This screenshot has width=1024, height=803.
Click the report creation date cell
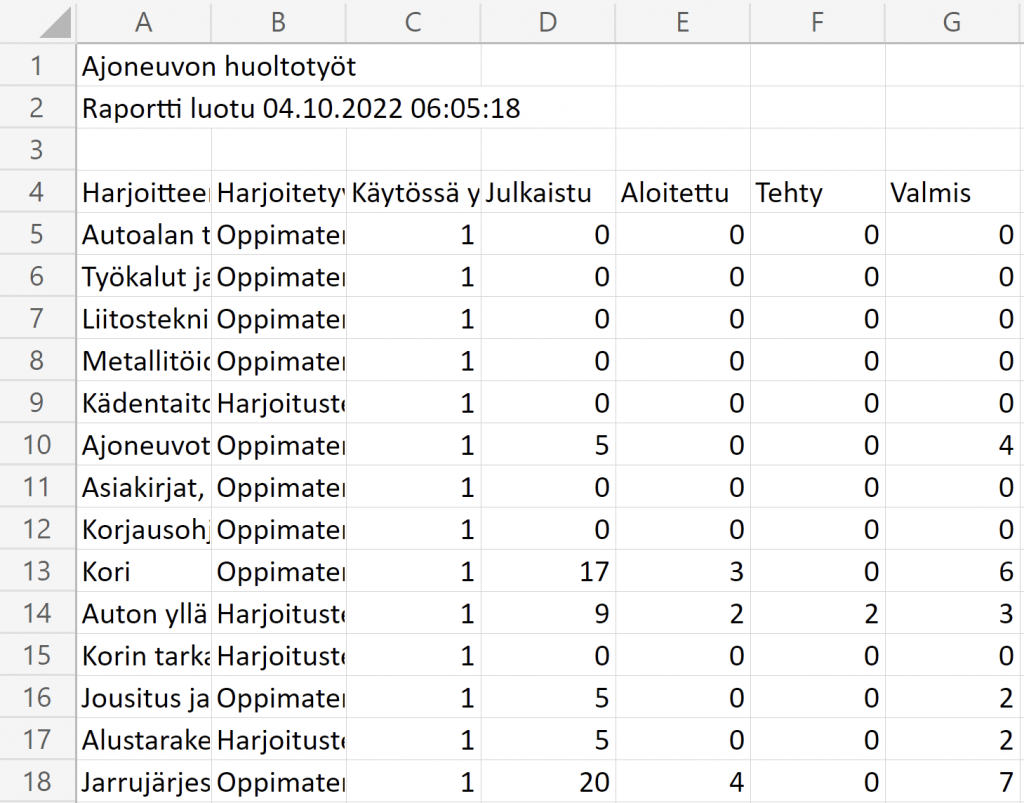(144, 108)
